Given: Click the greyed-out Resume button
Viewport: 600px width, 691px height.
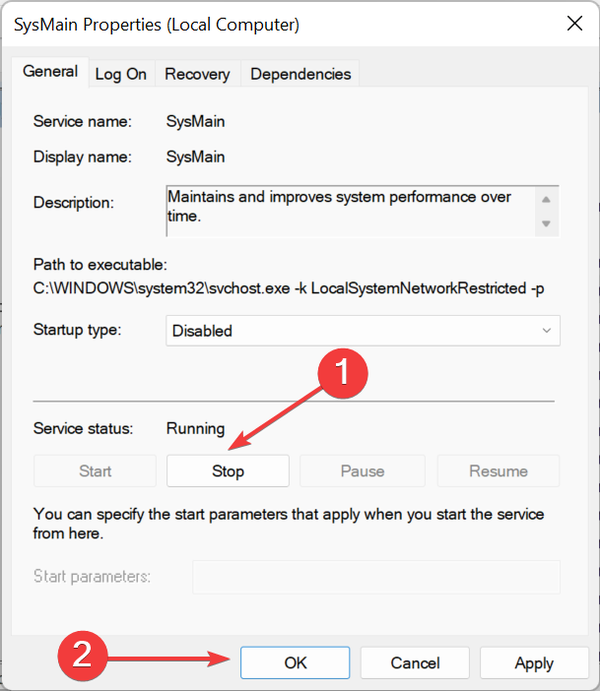Looking at the screenshot, I should pos(498,471).
